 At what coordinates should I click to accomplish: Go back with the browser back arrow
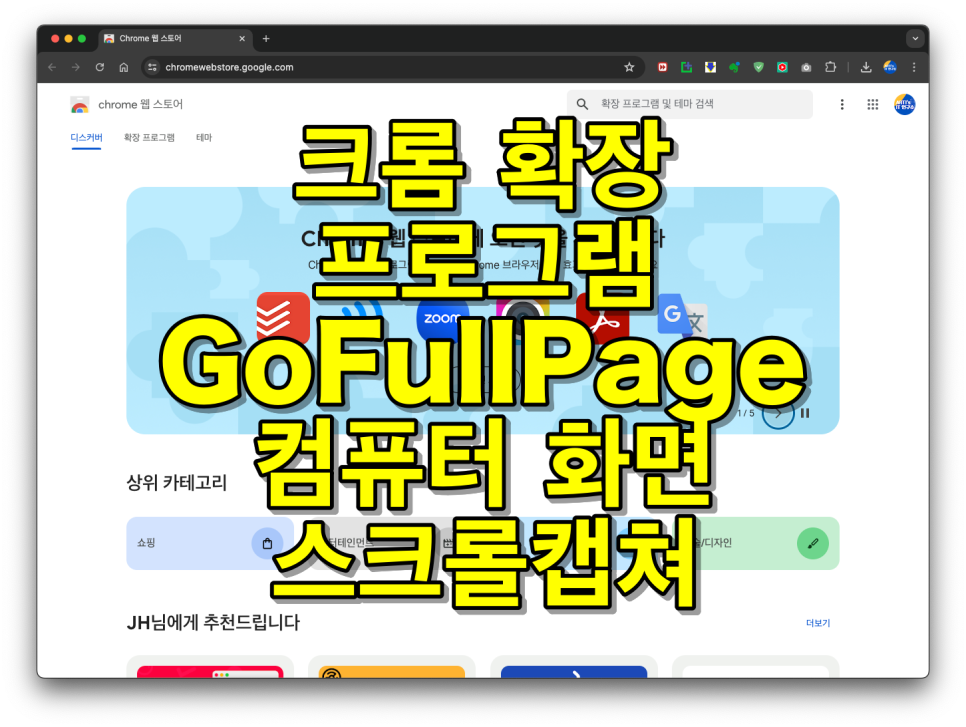(x=52, y=67)
